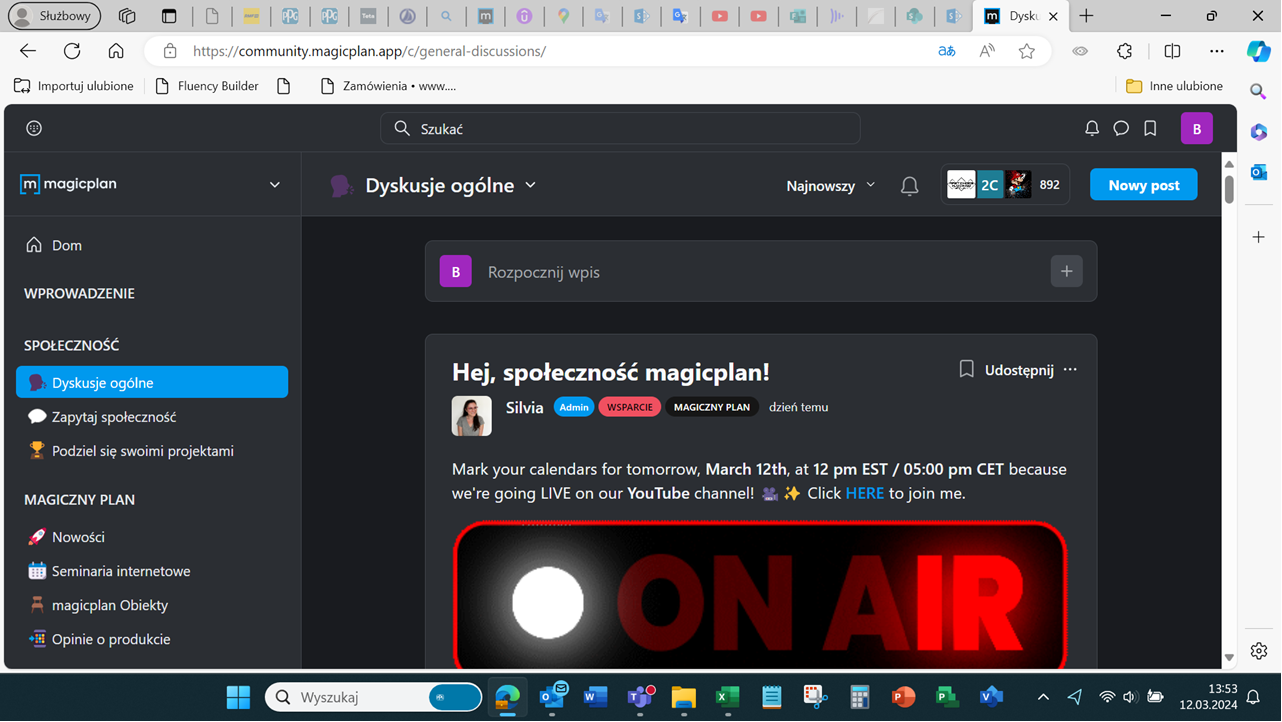Click Edge translate page icon in address bar

946,51
